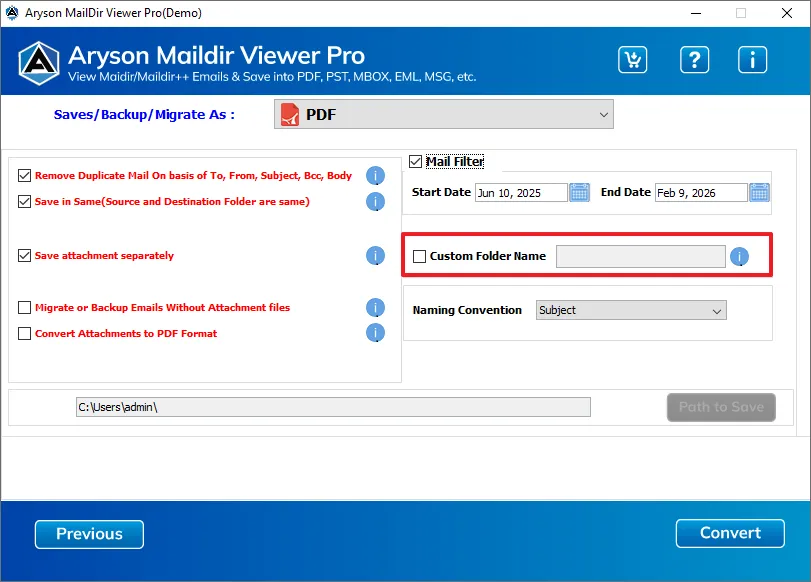
Task: Click the PDF icon in format selector
Action: [x=290, y=114]
